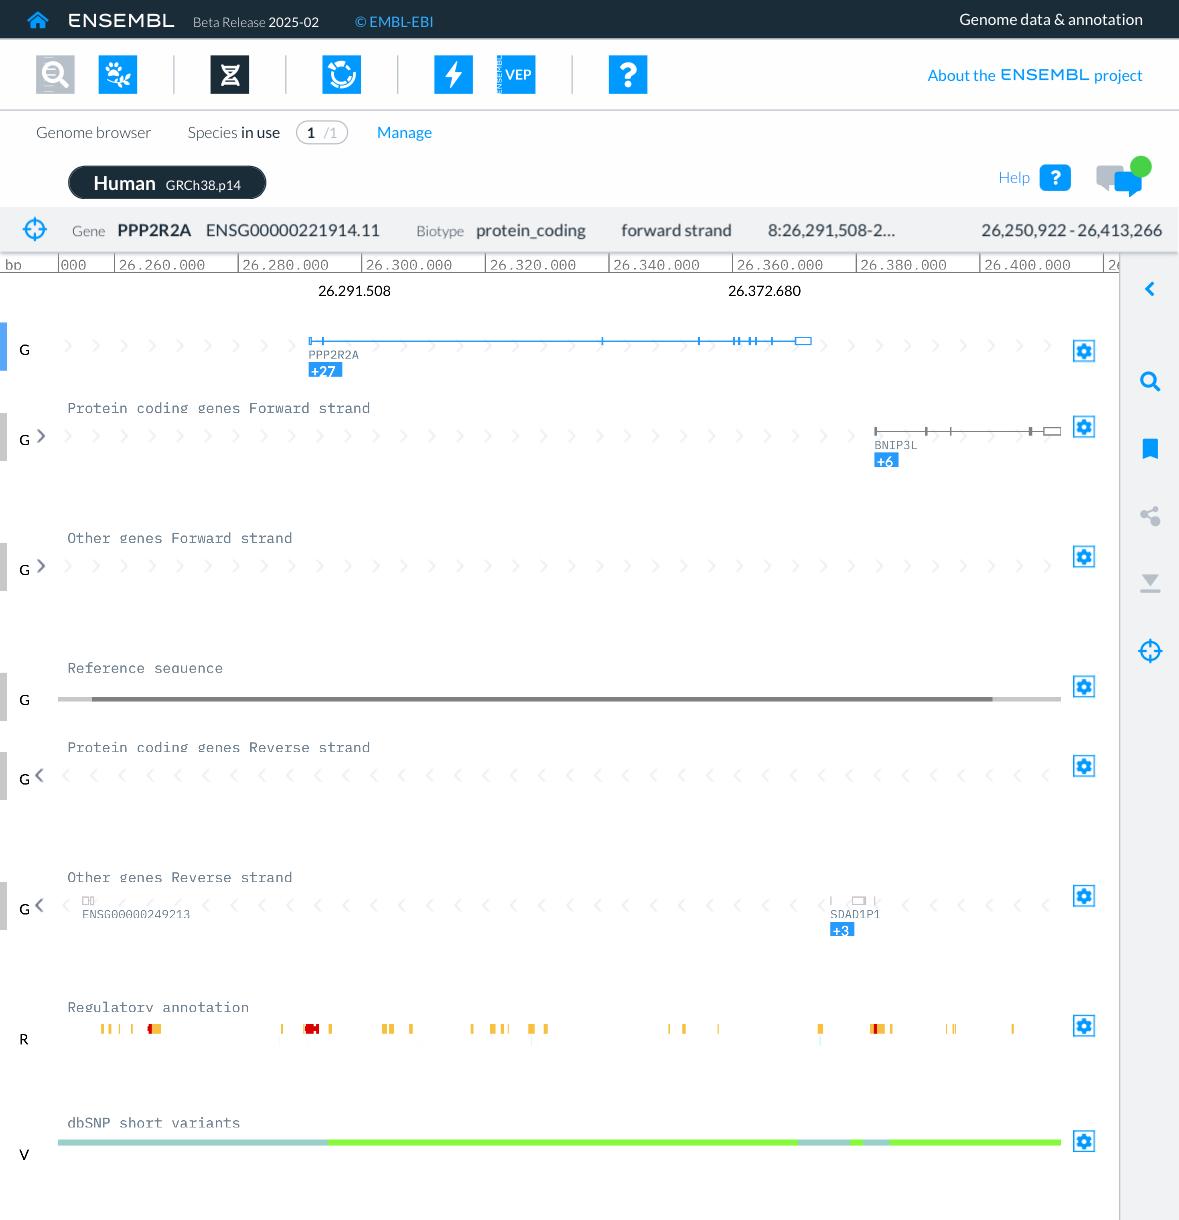The image size is (1179, 1220).
Task: Open the BLAST lightning bolt tool
Action: coord(453,75)
